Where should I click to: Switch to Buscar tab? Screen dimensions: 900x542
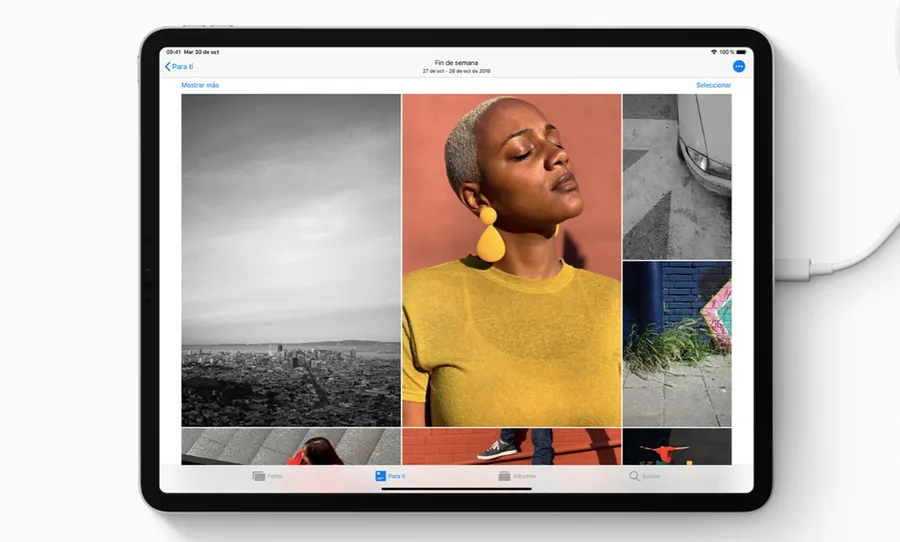(645, 476)
